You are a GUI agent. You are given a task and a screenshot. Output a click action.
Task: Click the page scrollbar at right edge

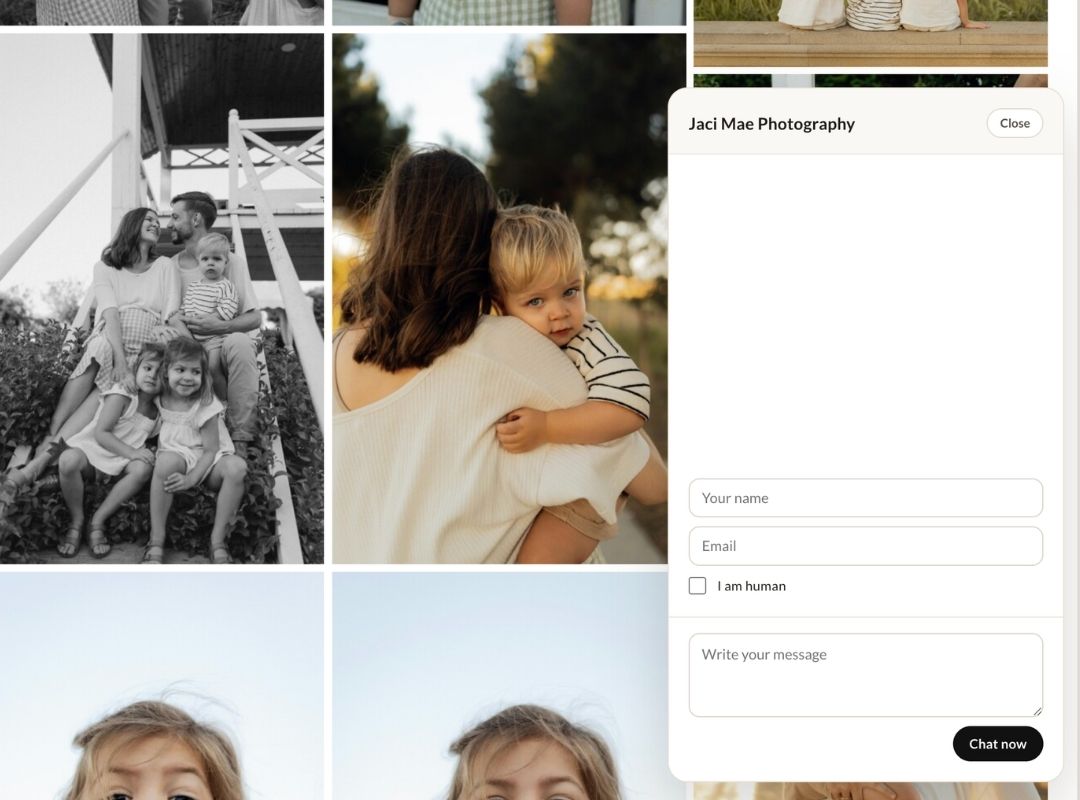point(1072,400)
